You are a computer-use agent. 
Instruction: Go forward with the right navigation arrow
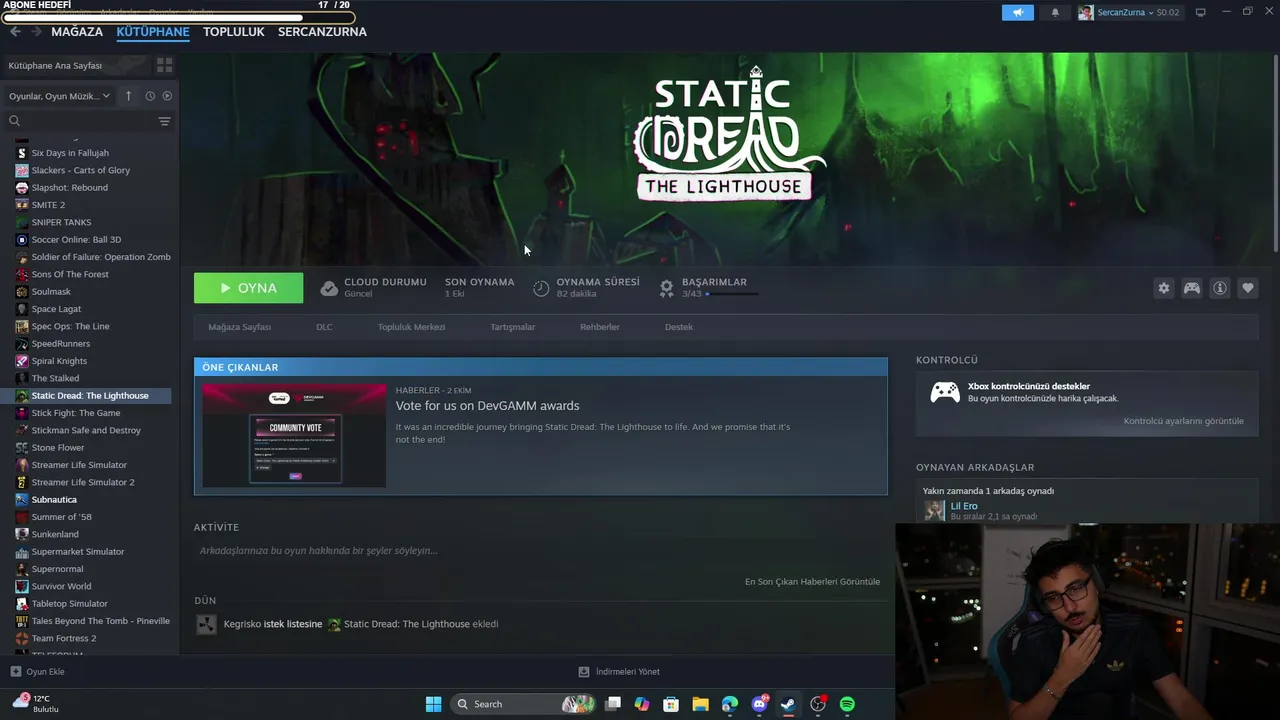[x=36, y=32]
